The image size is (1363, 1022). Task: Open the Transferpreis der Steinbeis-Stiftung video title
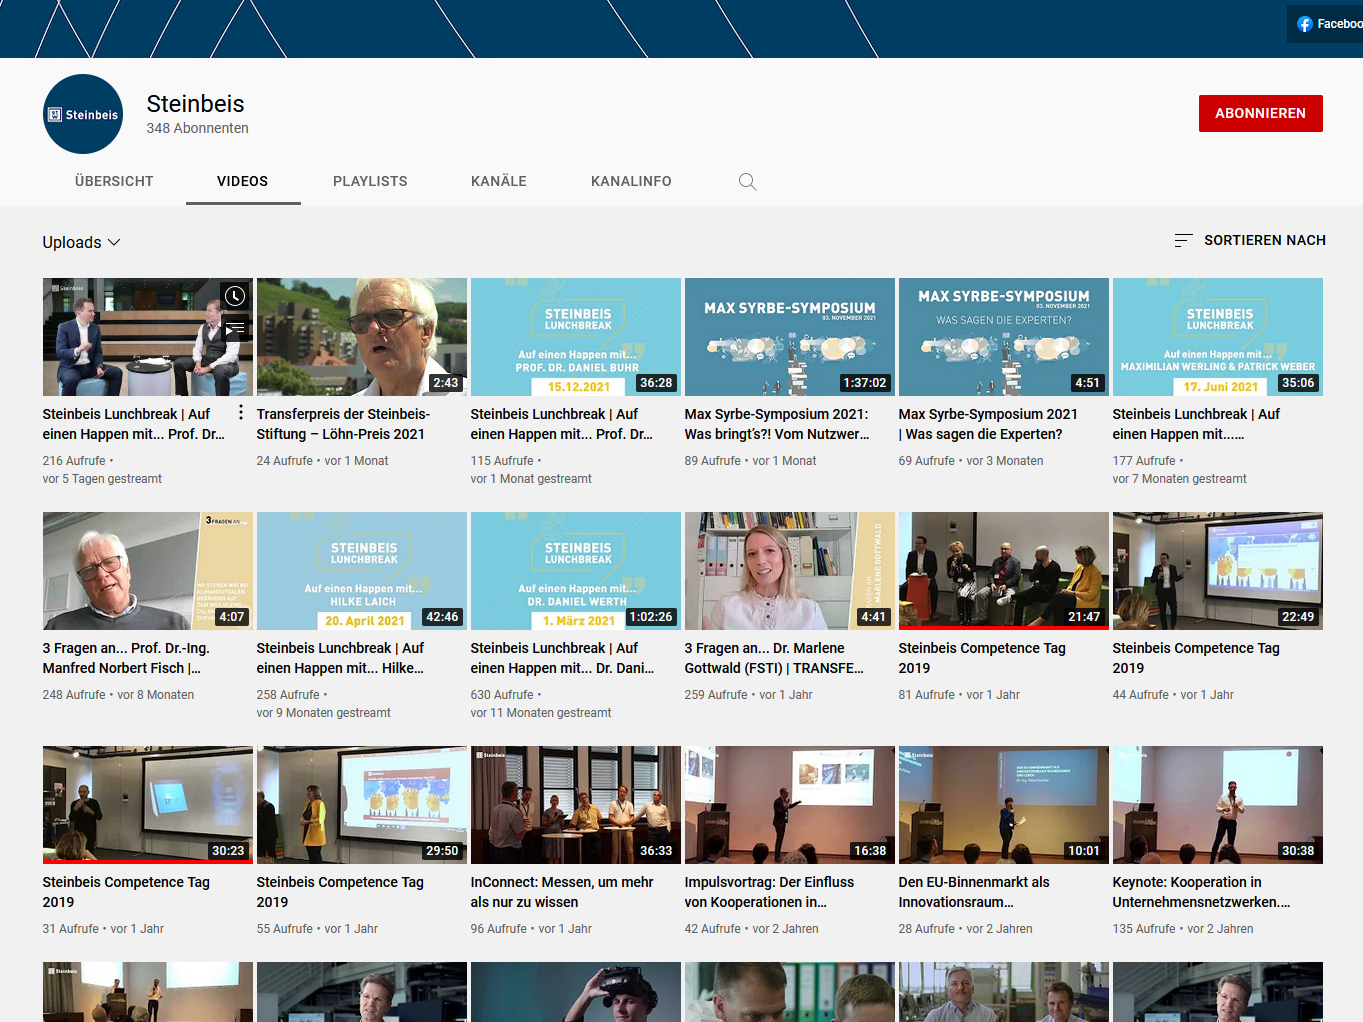(343, 424)
